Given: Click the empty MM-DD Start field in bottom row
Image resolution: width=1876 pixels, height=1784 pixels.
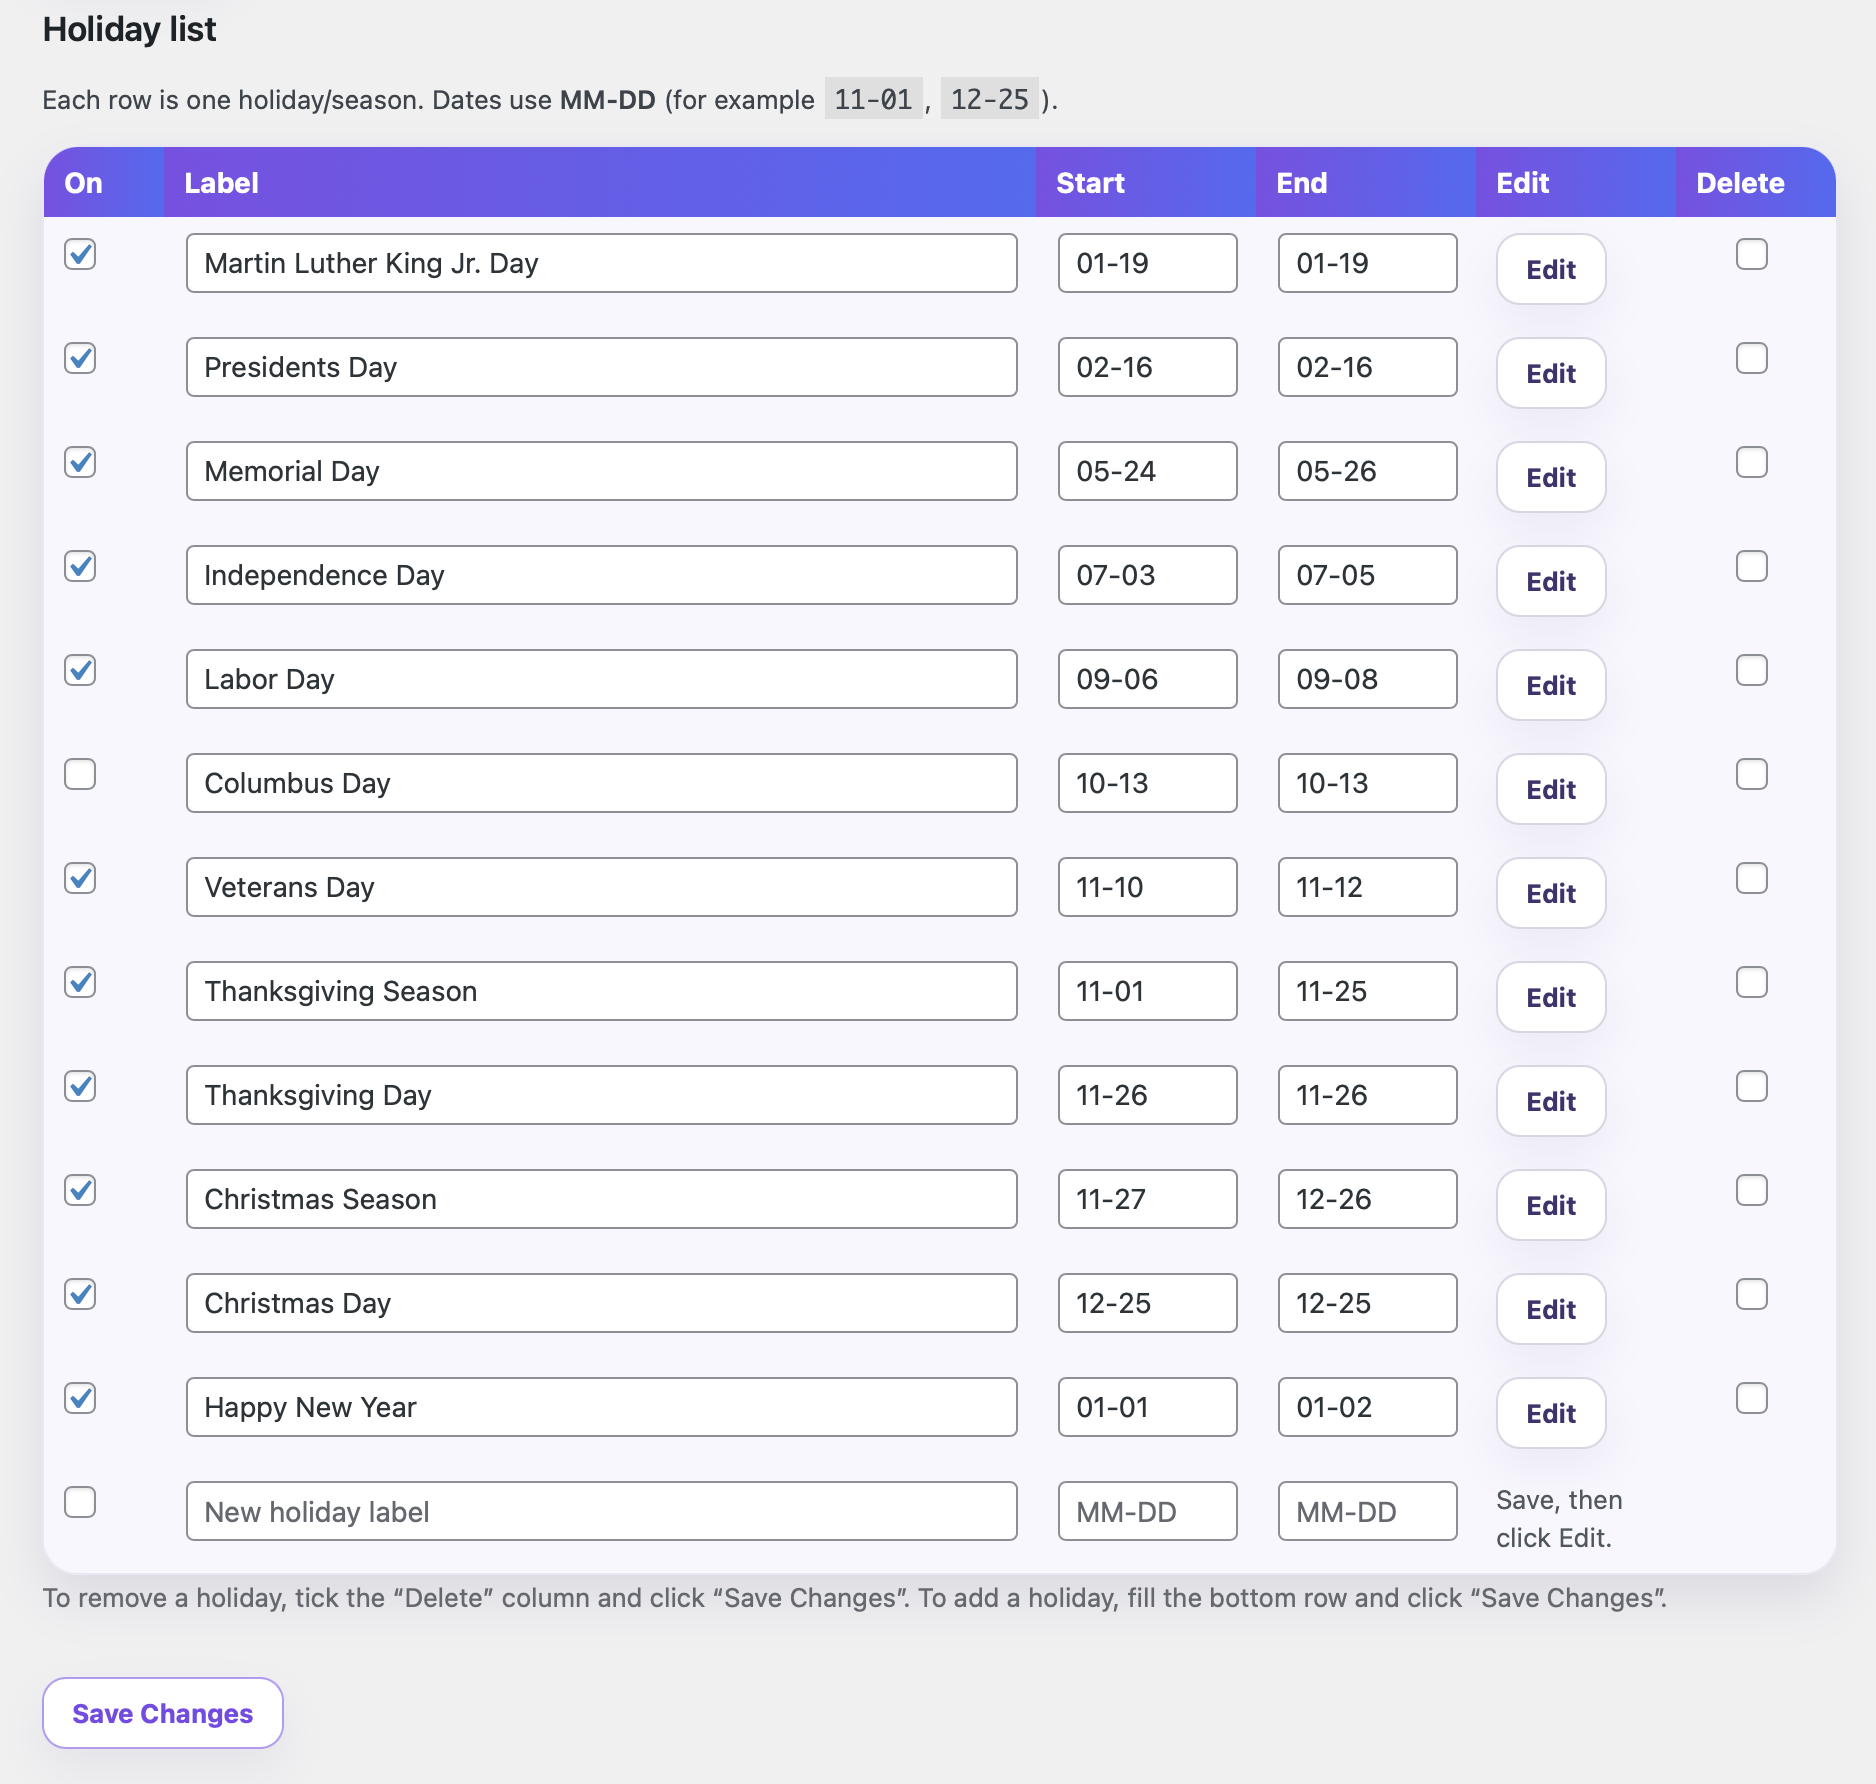Looking at the screenshot, I should pyautogui.click(x=1147, y=1511).
